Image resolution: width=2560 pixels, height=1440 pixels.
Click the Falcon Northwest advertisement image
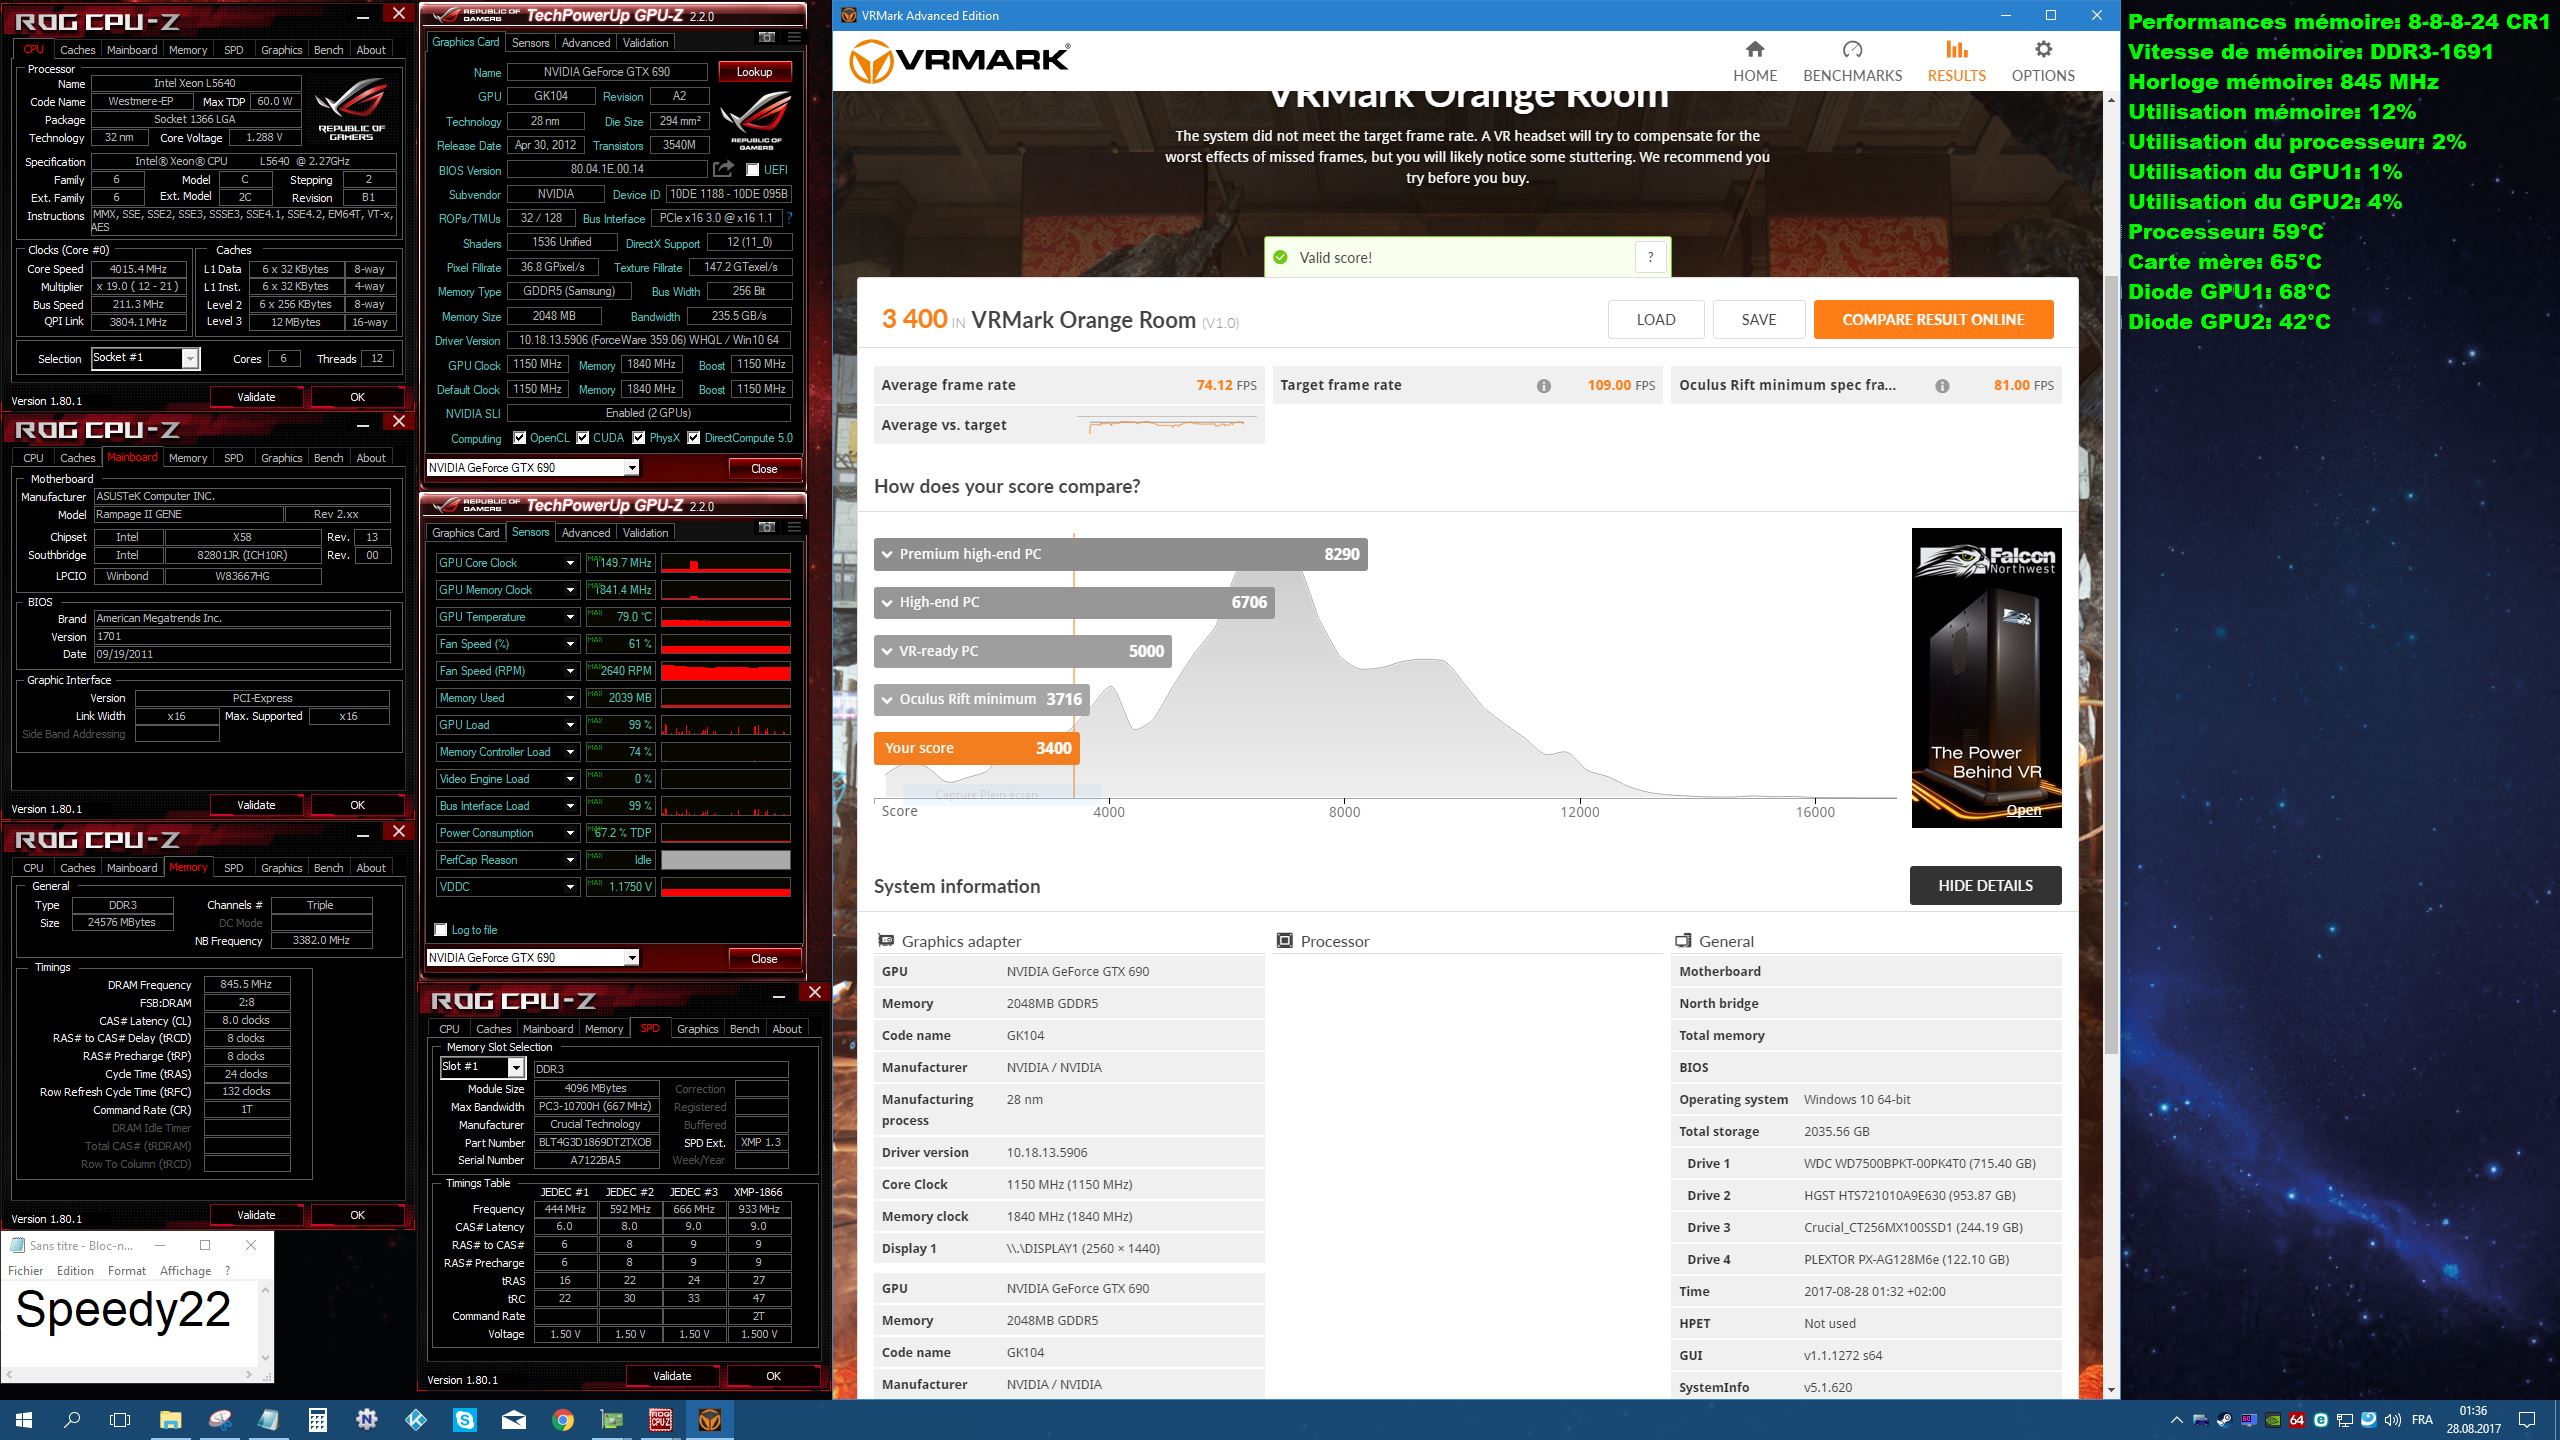click(x=1986, y=677)
